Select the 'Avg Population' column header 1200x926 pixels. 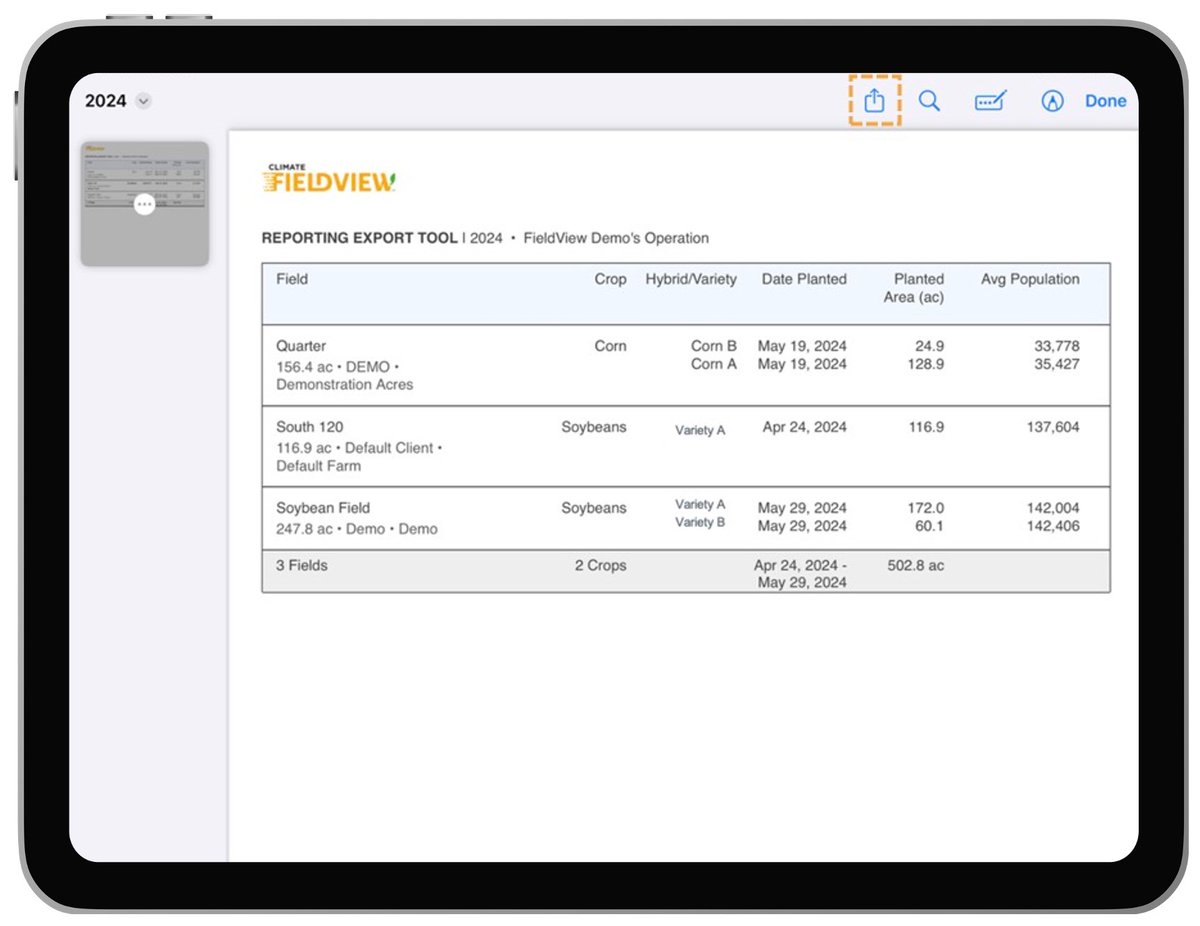[1030, 279]
